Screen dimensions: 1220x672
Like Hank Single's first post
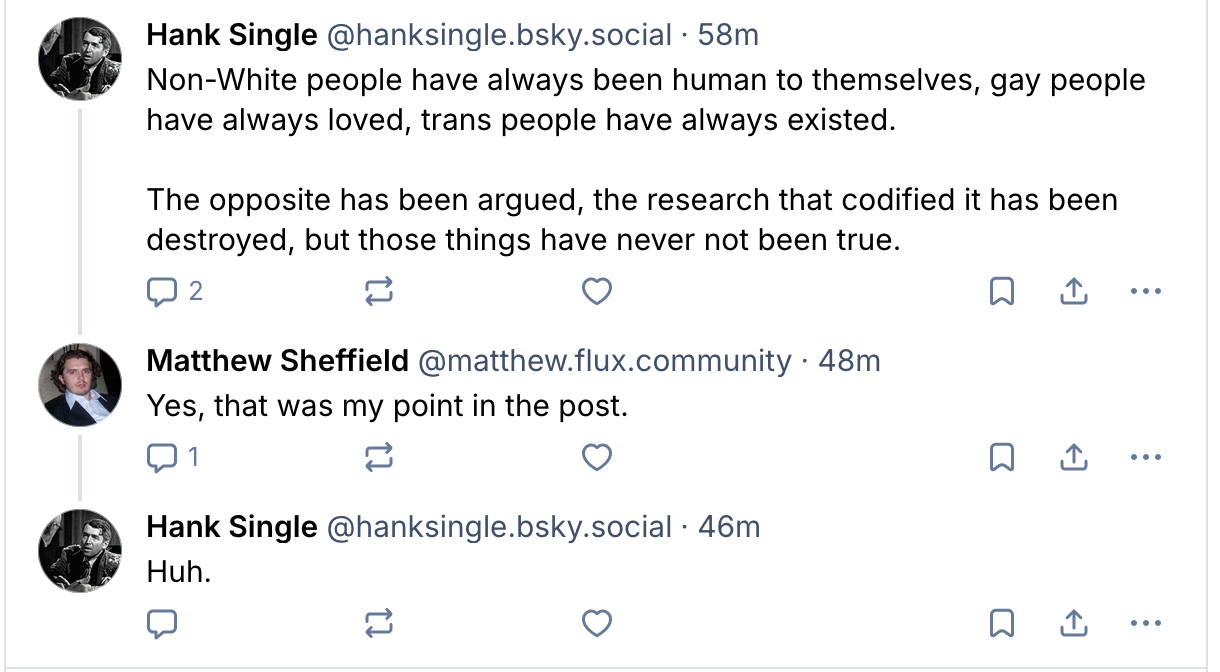point(597,291)
